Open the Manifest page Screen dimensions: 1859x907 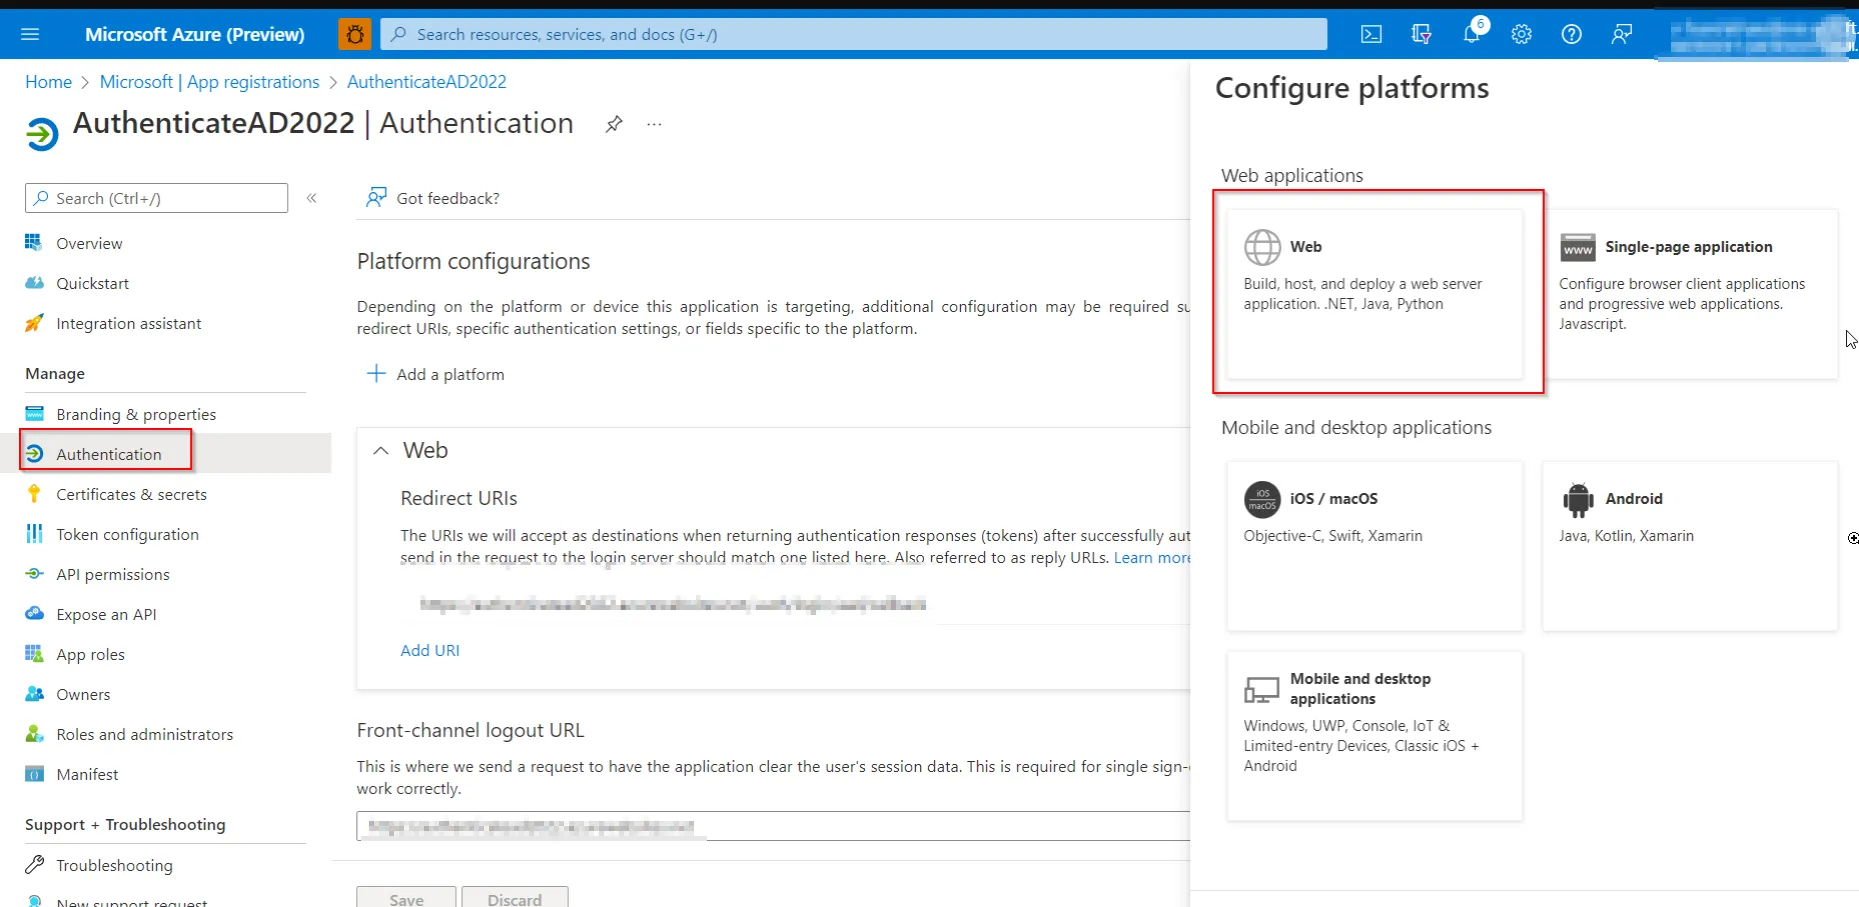tap(87, 774)
